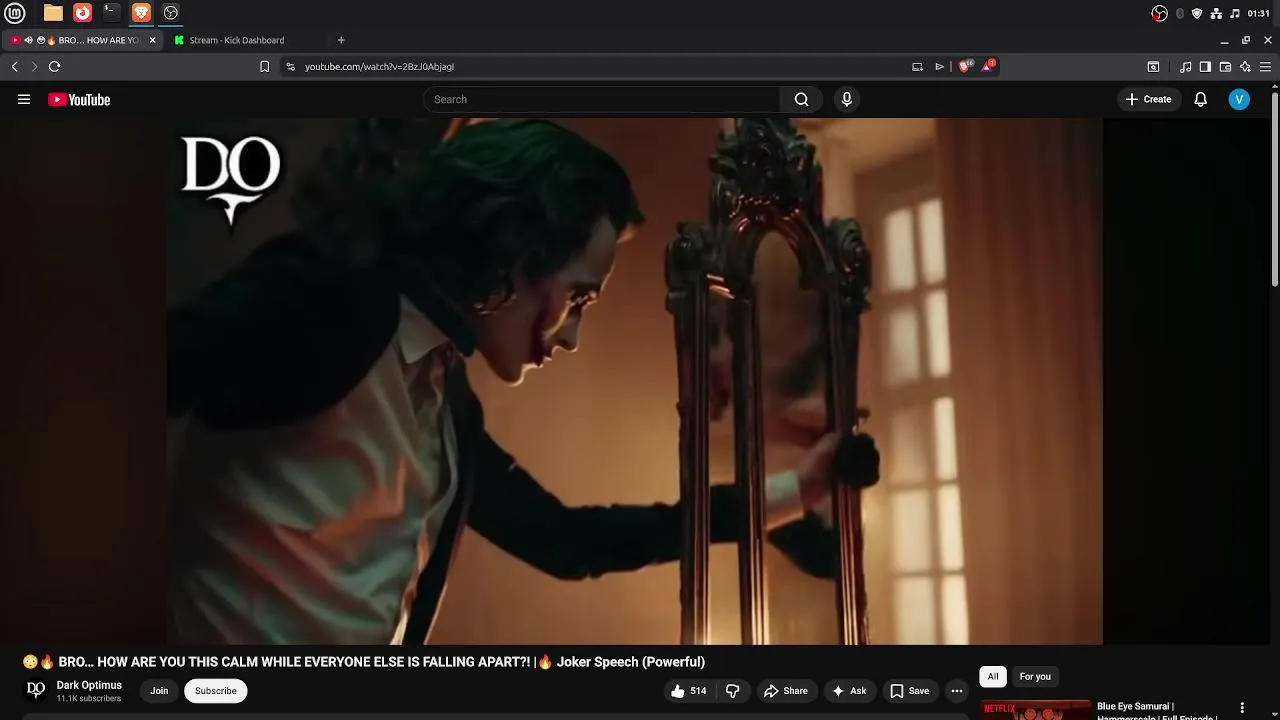Bookmark this page
1280x720 pixels.
click(x=264, y=67)
